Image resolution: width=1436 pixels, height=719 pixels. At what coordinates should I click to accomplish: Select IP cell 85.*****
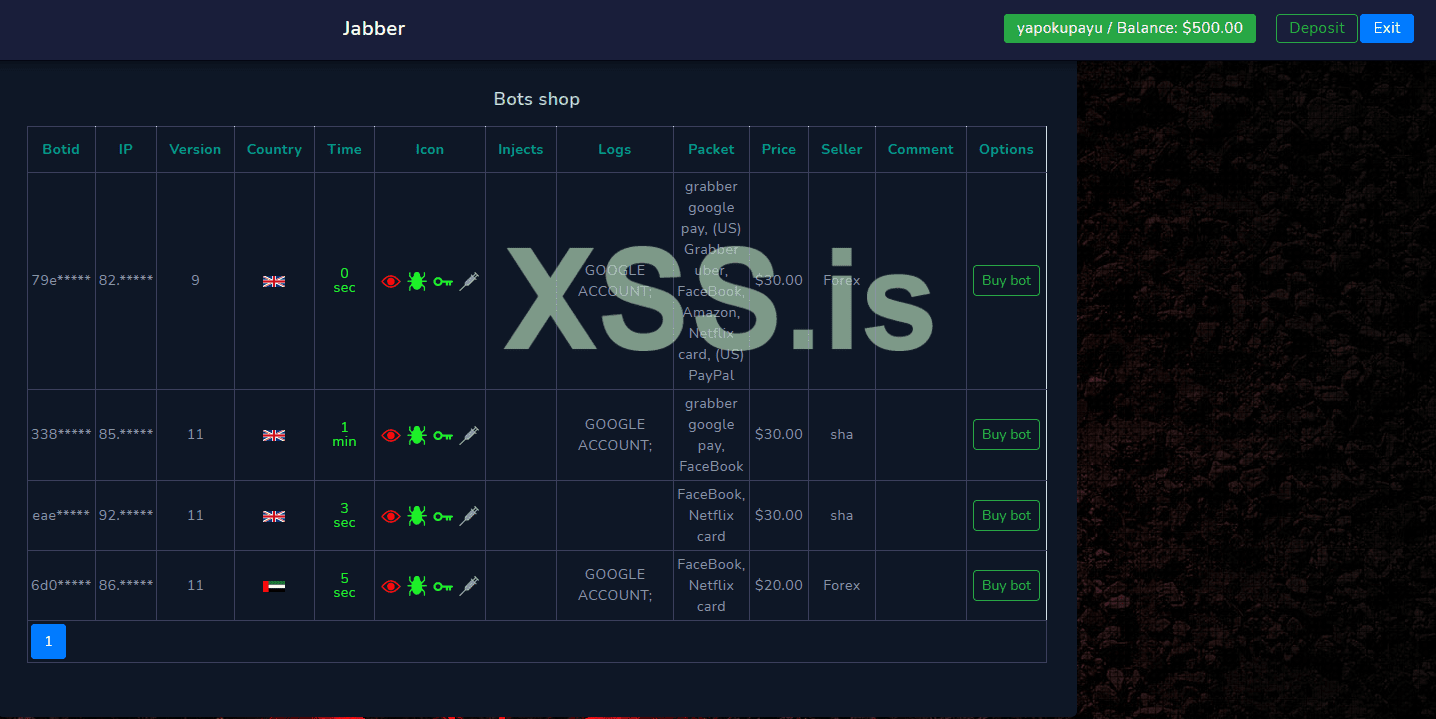[x=126, y=435]
